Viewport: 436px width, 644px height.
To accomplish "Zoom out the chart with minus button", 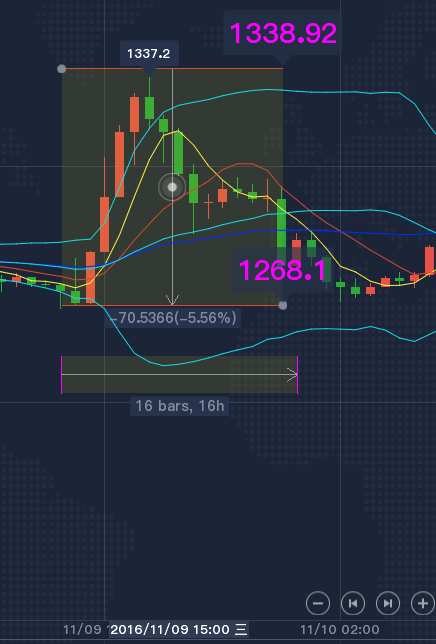I will 318,603.
